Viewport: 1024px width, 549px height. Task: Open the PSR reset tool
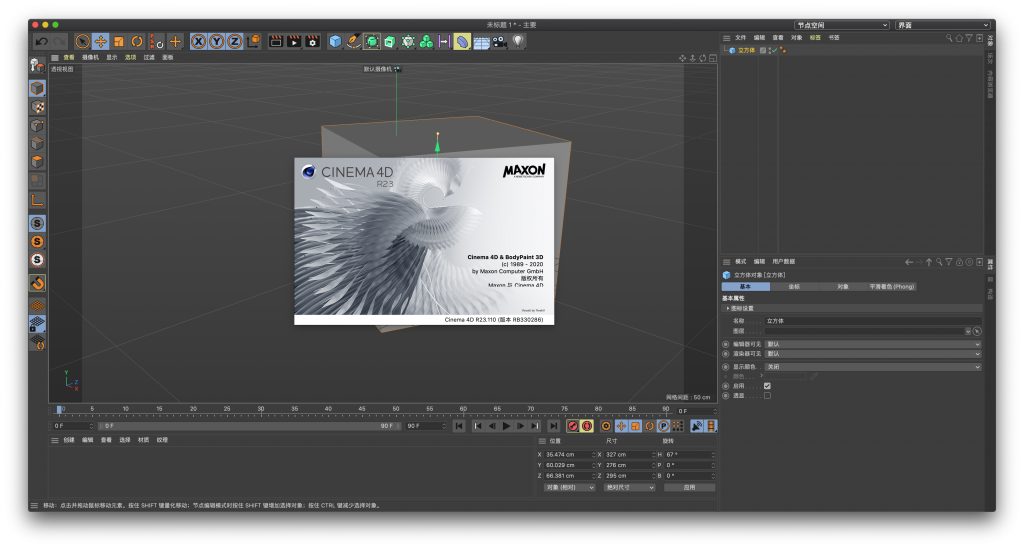point(157,41)
